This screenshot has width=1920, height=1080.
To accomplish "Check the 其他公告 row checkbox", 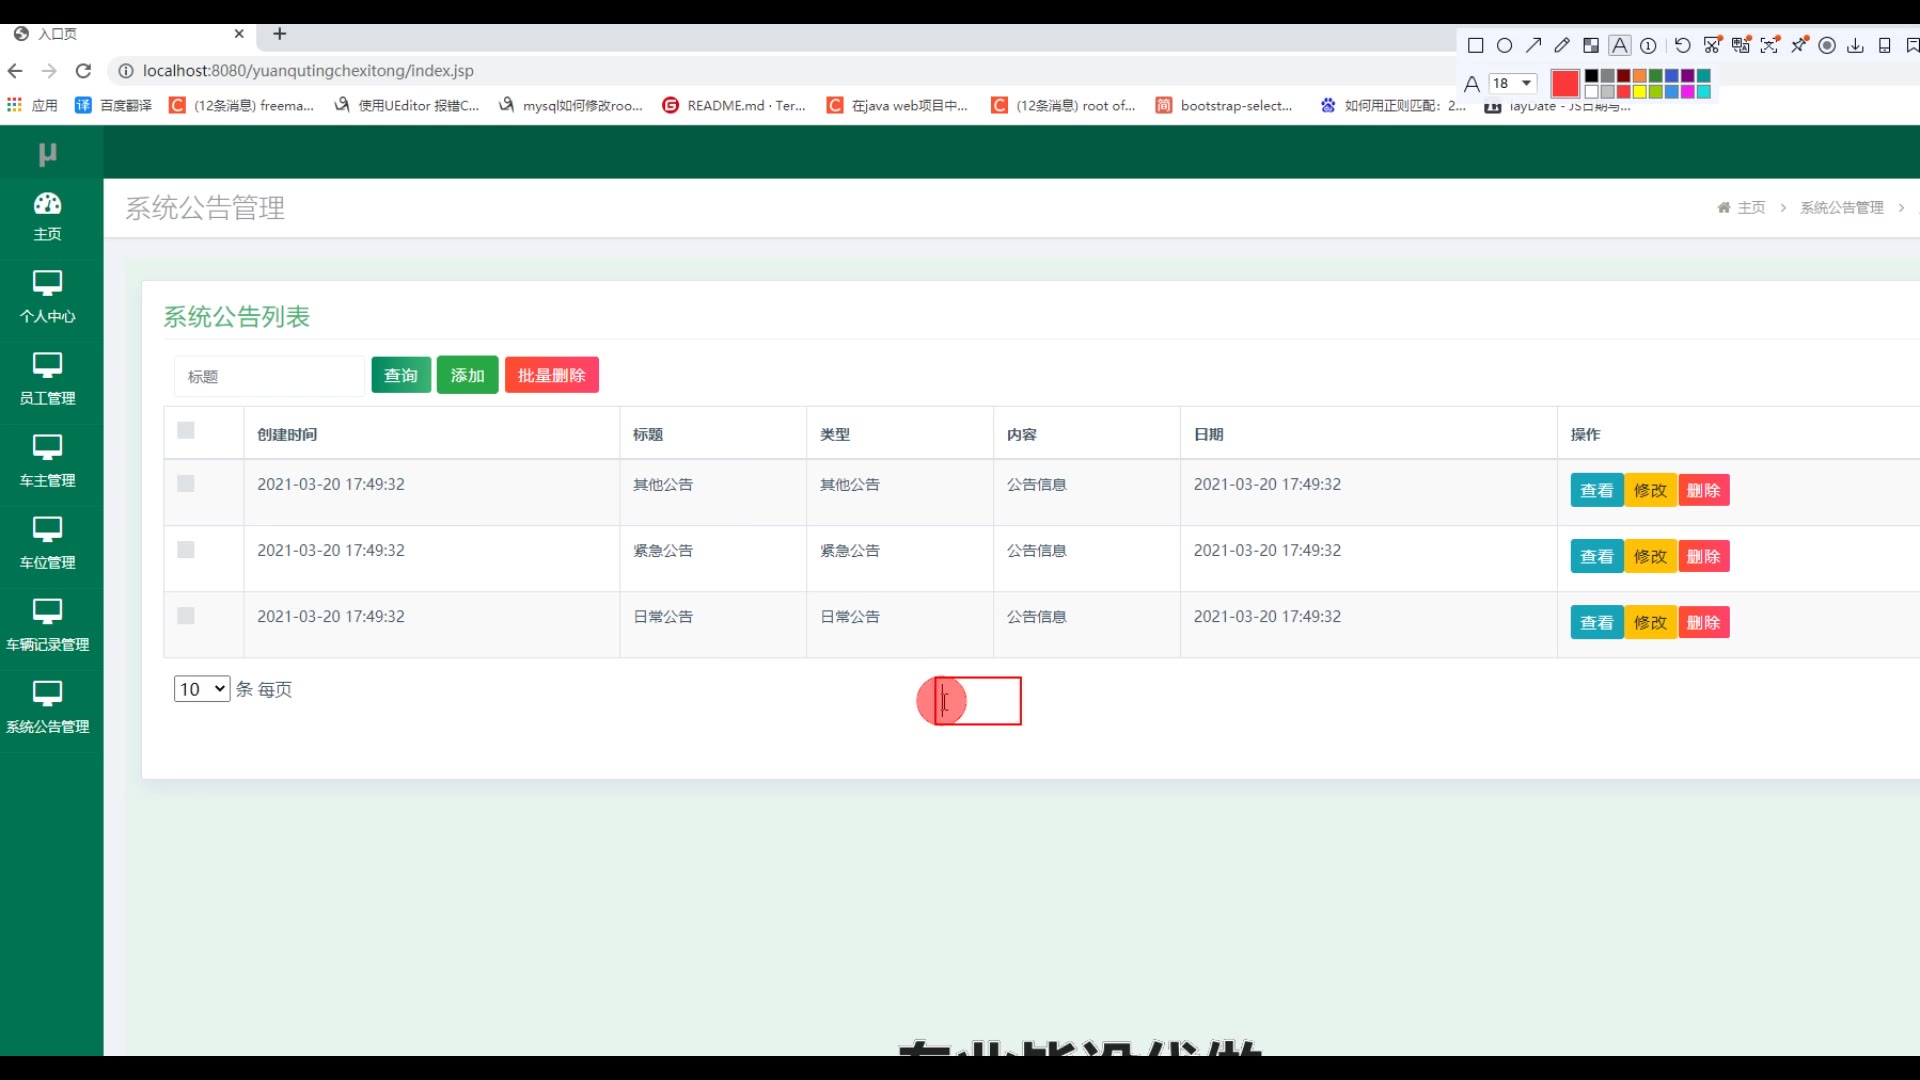I will click(x=186, y=484).
